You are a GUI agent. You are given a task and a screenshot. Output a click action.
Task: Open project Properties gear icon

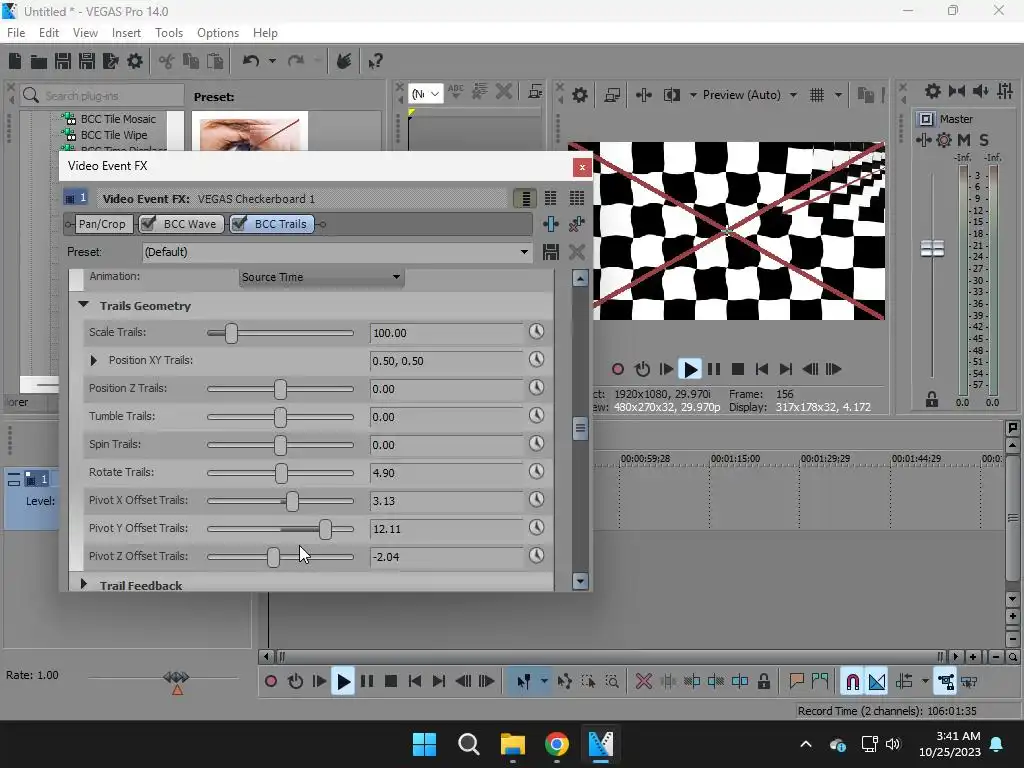tap(135, 61)
